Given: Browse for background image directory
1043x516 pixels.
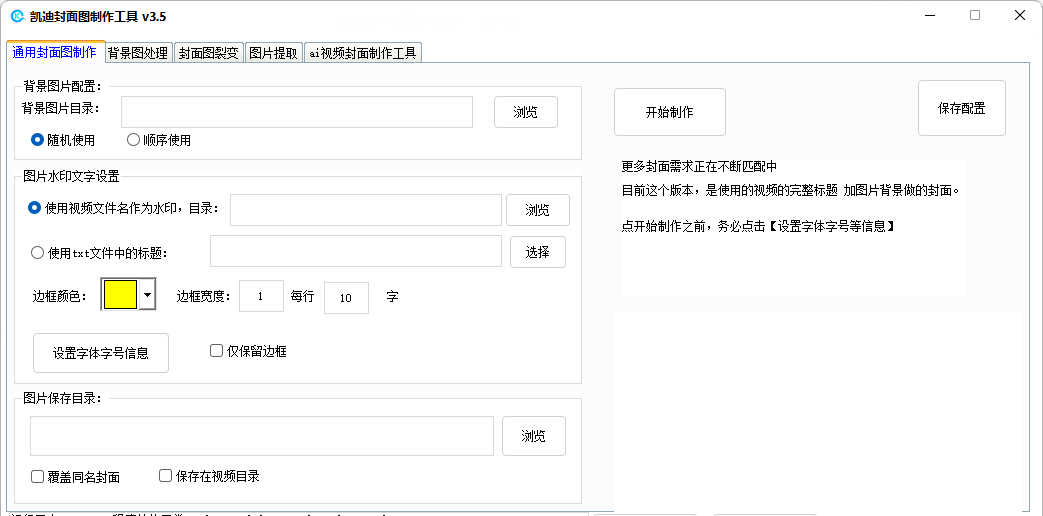Looking at the screenshot, I should click(525, 112).
